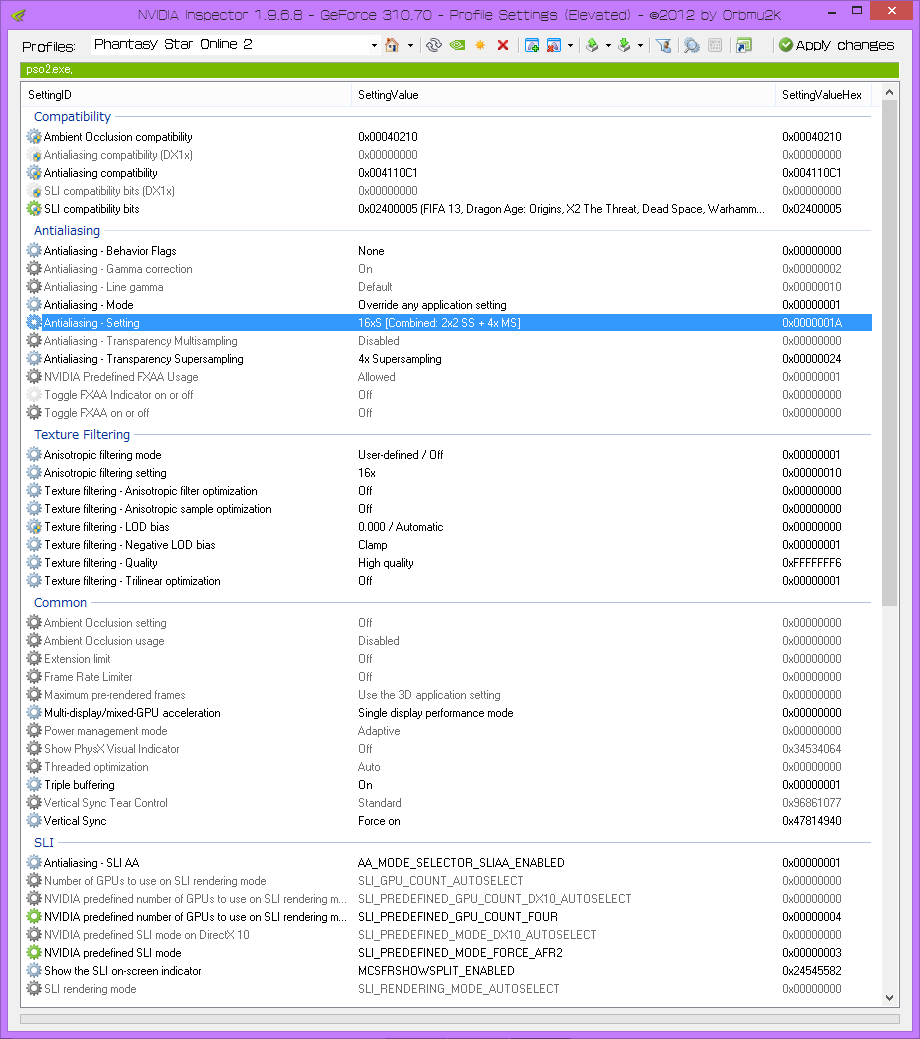Image resolution: width=920 pixels, height=1039 pixels.
Task: Click the '4x Supersampling' value
Action: click(400, 358)
